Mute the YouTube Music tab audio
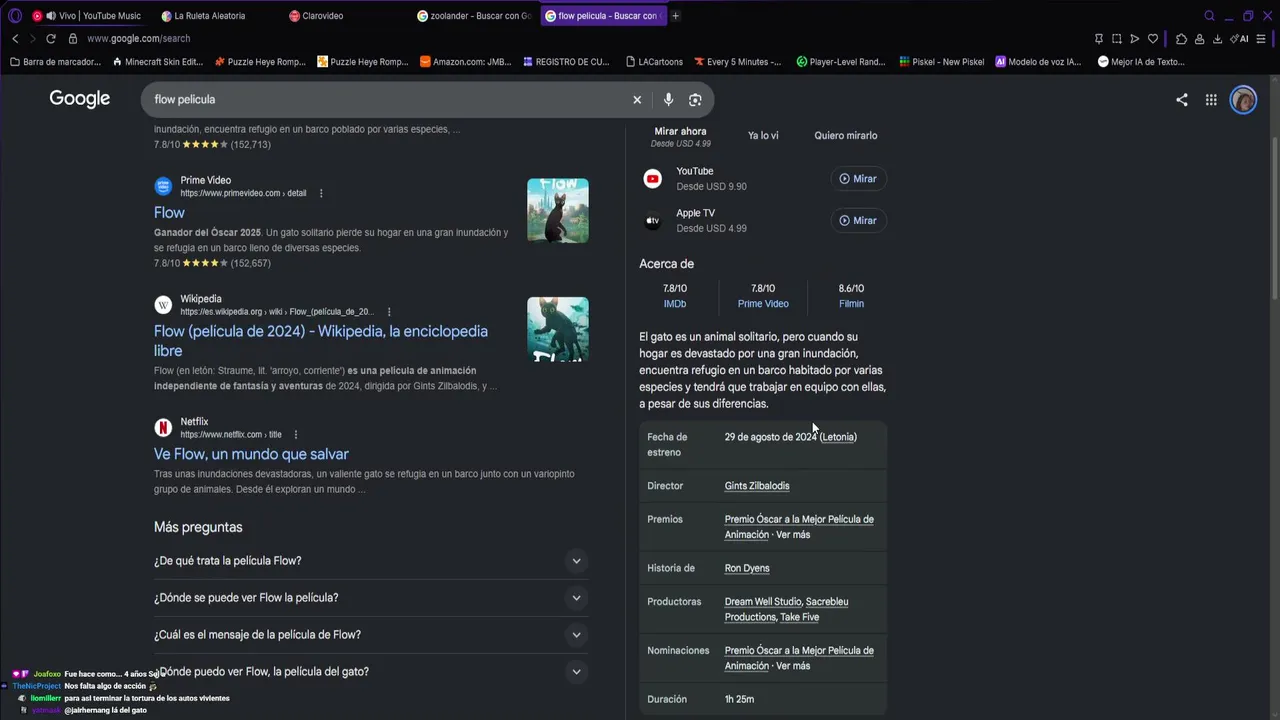Screen dimensions: 1280x720 pos(51,16)
